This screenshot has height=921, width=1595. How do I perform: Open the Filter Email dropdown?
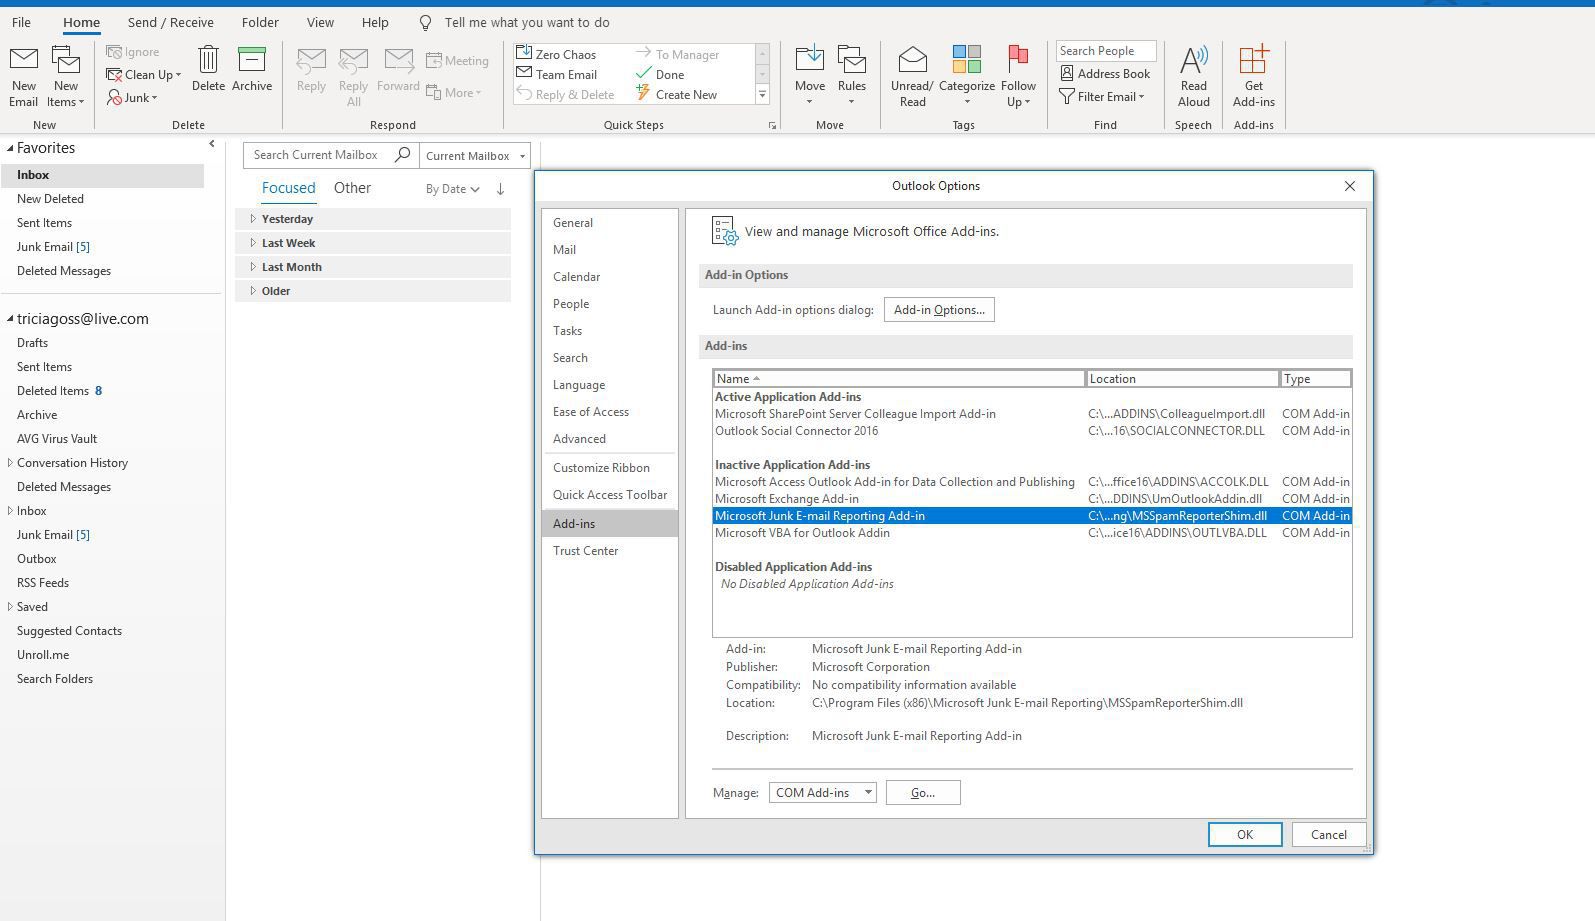(1102, 96)
